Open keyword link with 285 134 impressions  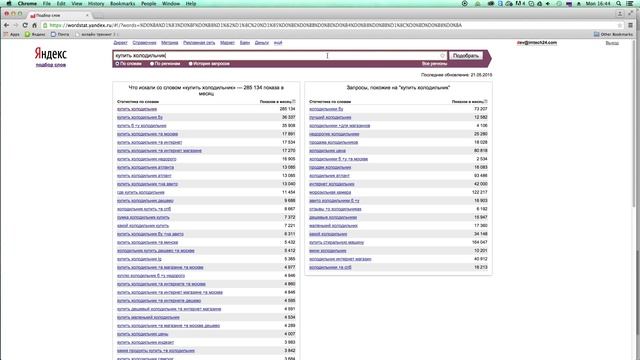click(137, 109)
